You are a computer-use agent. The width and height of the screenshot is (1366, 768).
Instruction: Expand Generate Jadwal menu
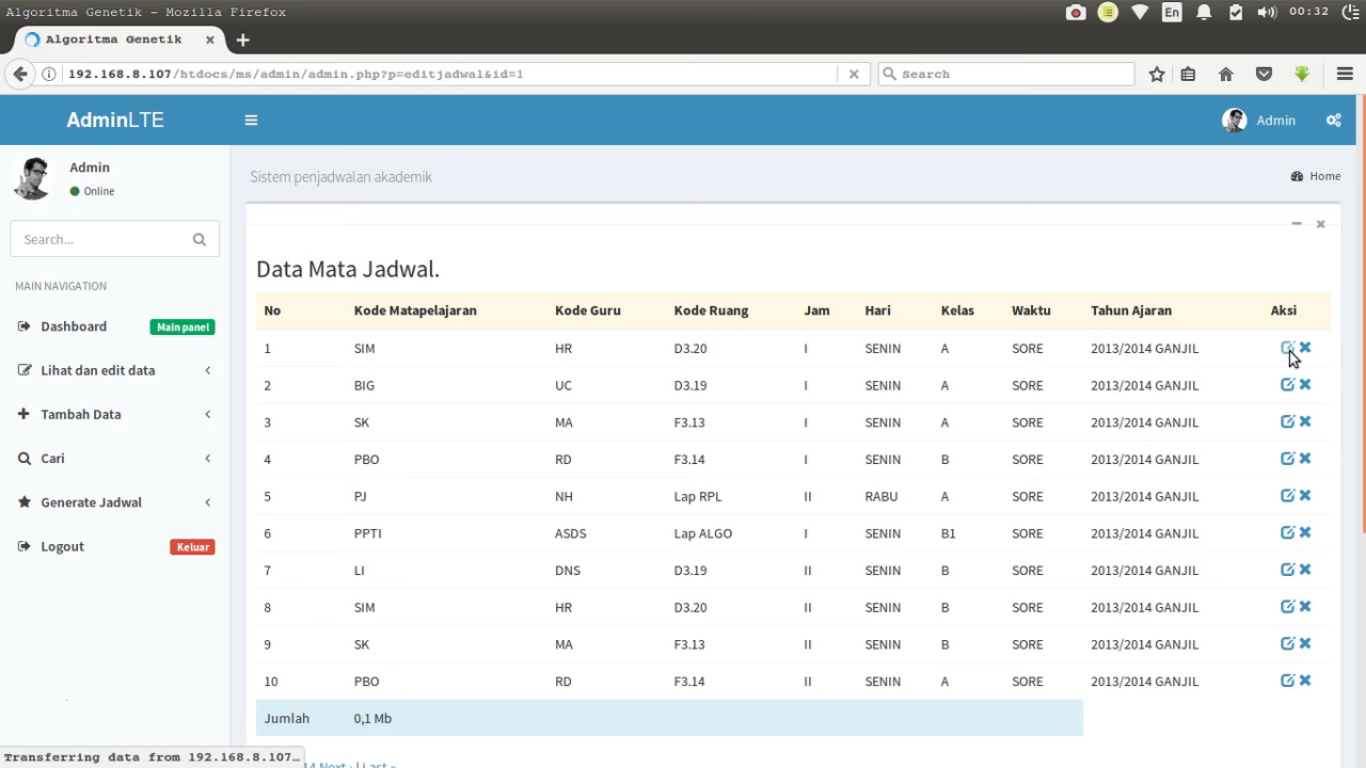coord(91,502)
